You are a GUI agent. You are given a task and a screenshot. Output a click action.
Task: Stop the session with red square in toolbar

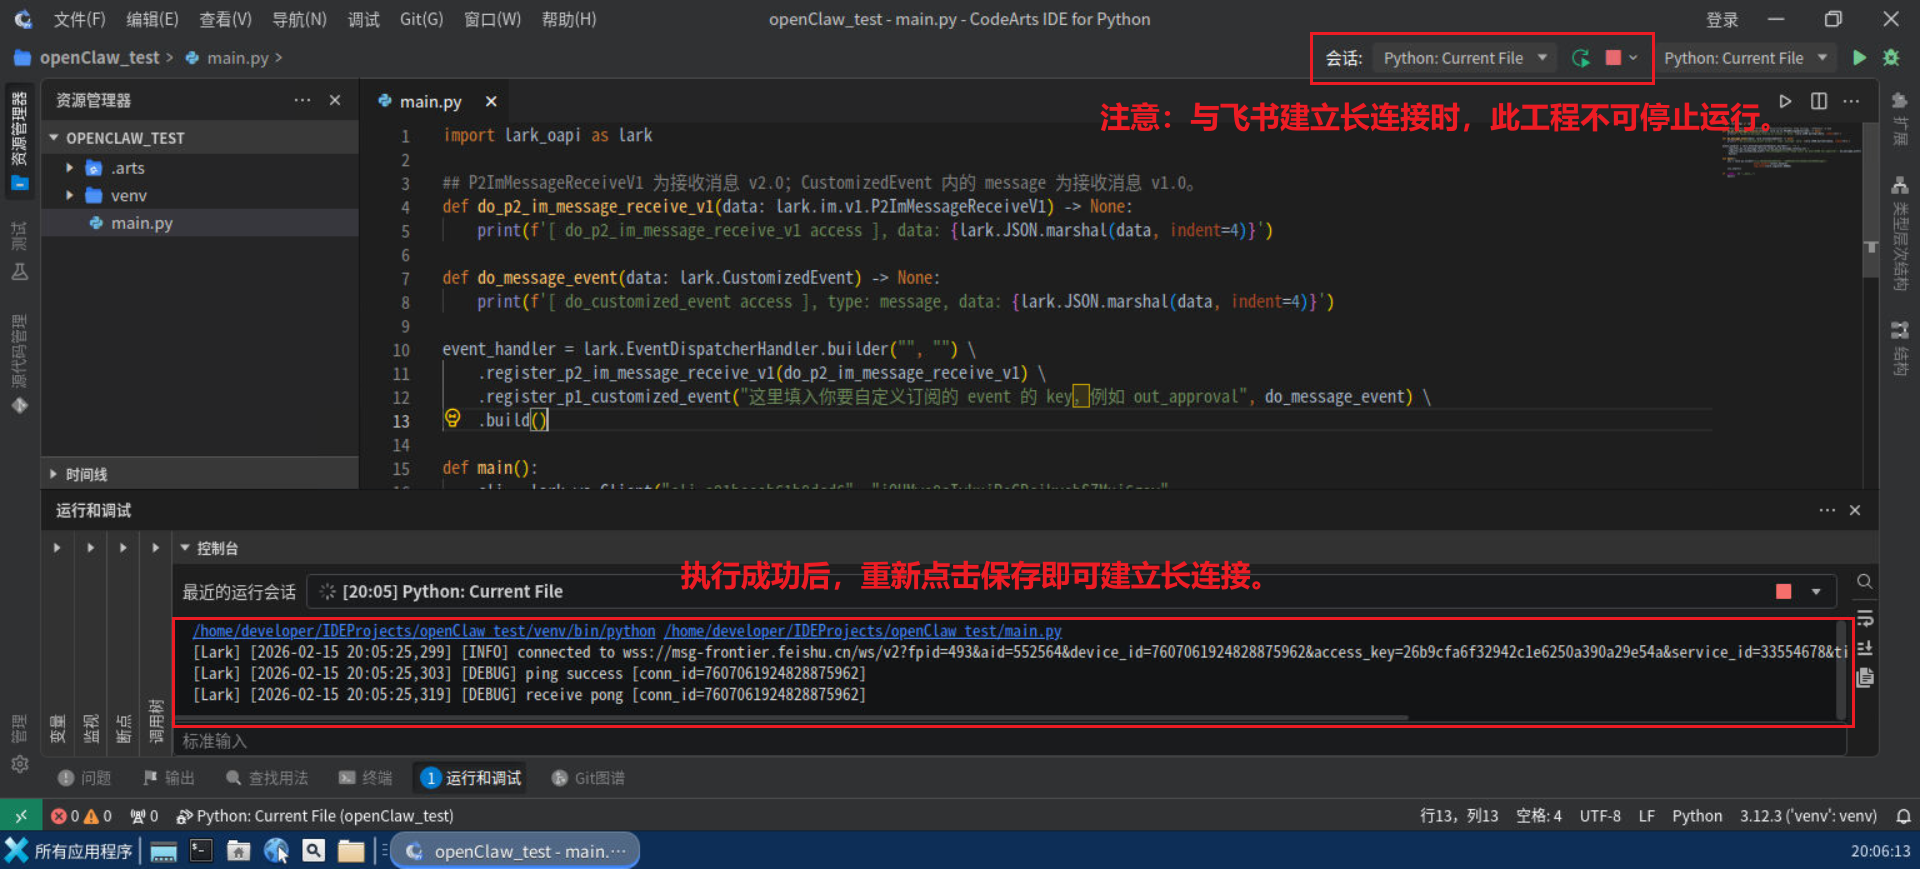point(1613,58)
